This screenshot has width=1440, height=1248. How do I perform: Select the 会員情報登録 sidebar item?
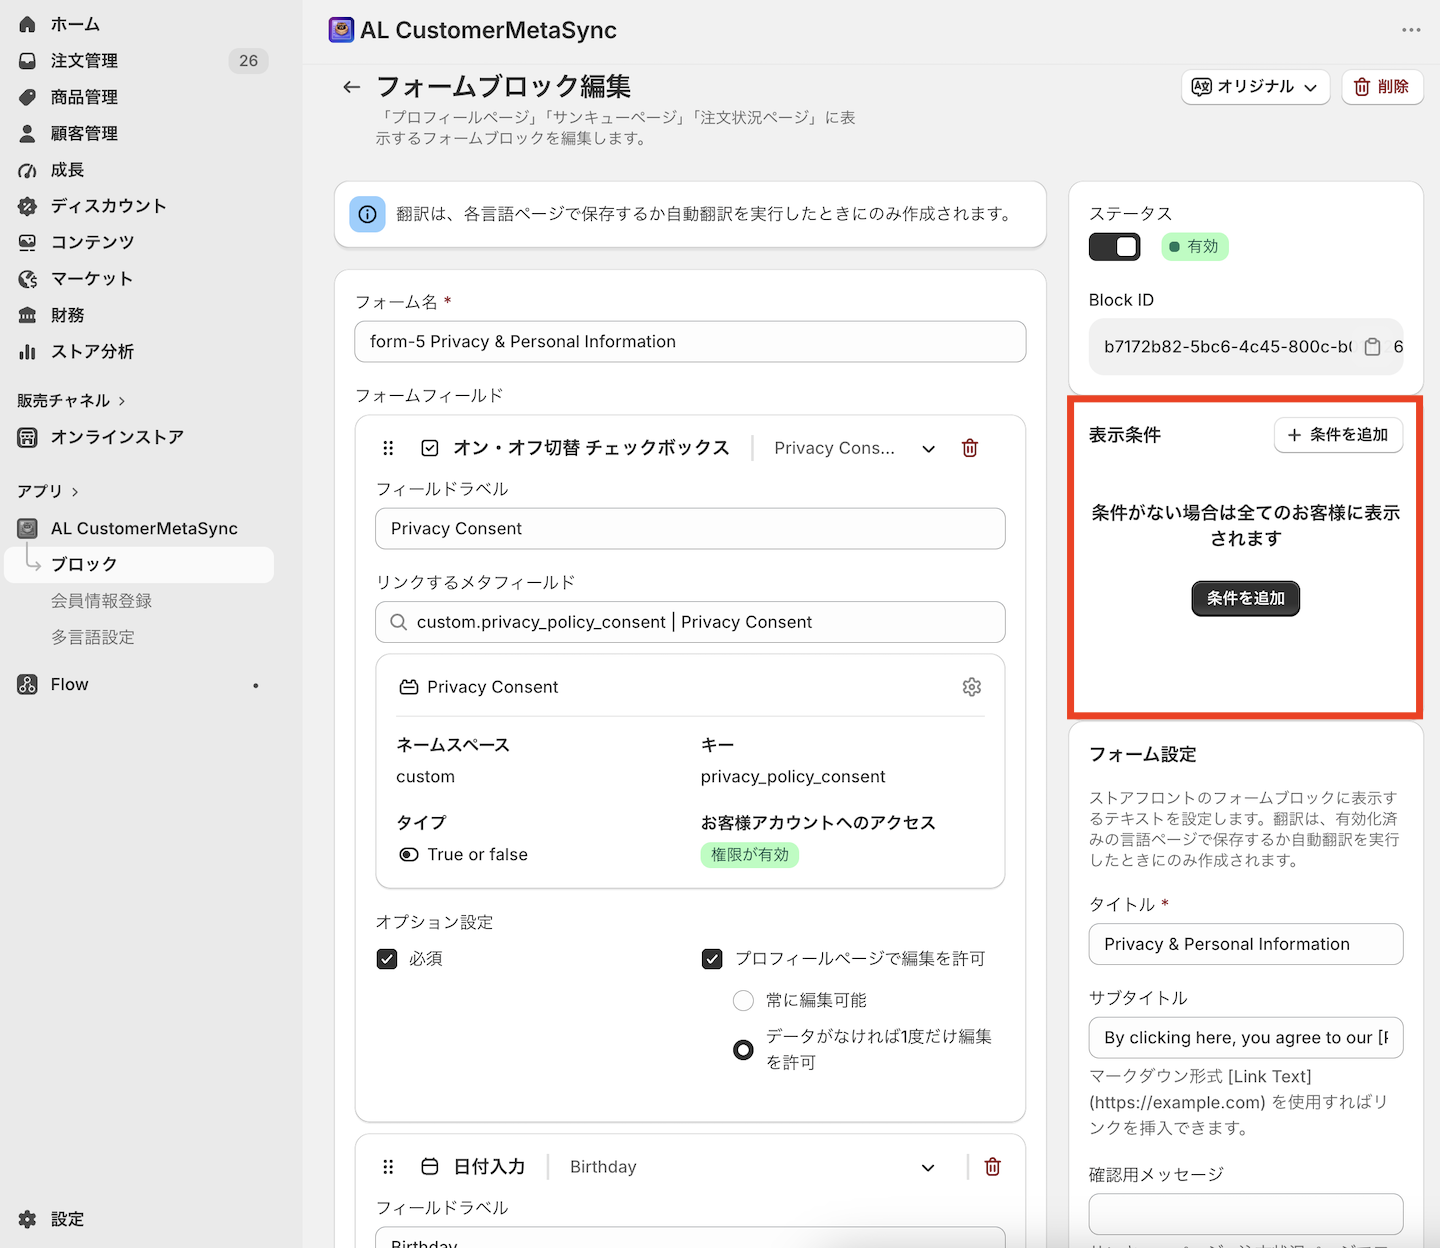[x=101, y=601]
